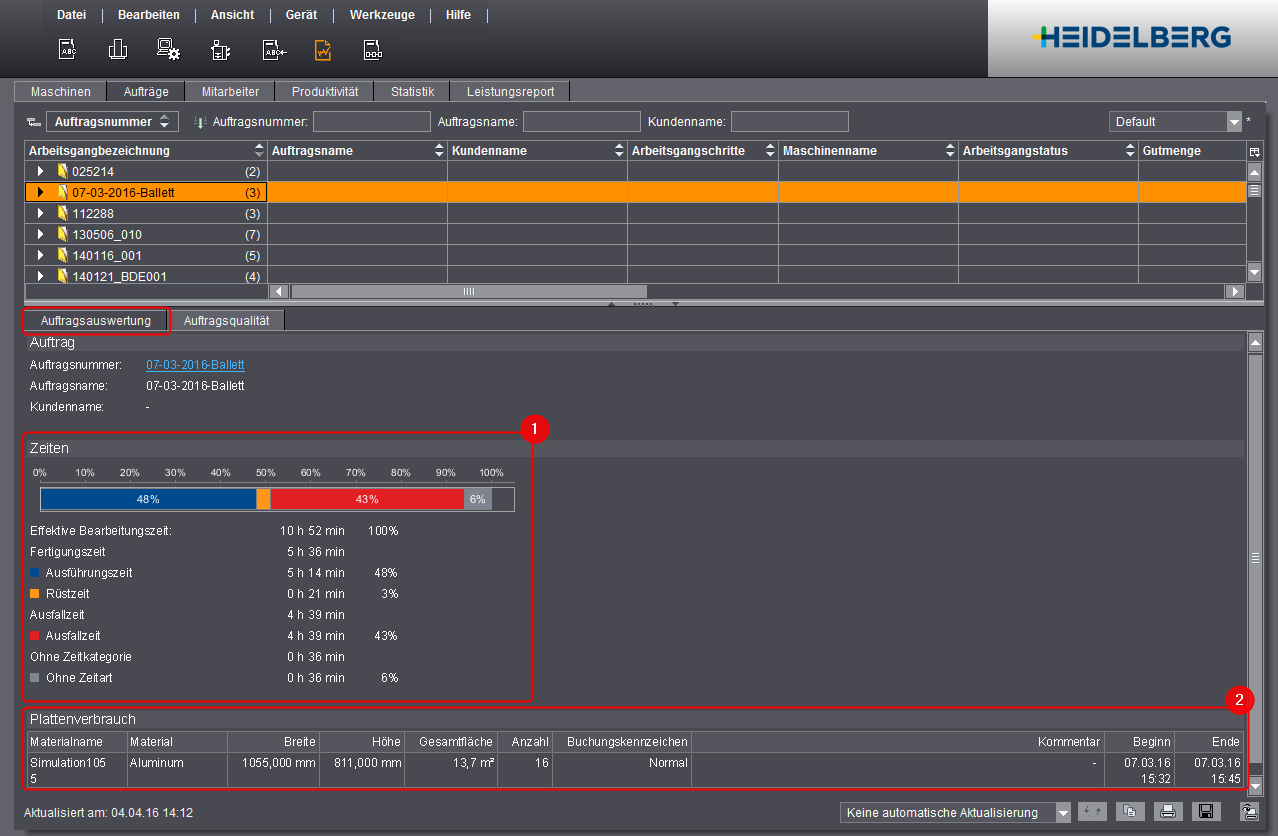This screenshot has width=1278, height=836.
Task: Select the Auftragsqualität tab
Action: pyautogui.click(x=227, y=321)
